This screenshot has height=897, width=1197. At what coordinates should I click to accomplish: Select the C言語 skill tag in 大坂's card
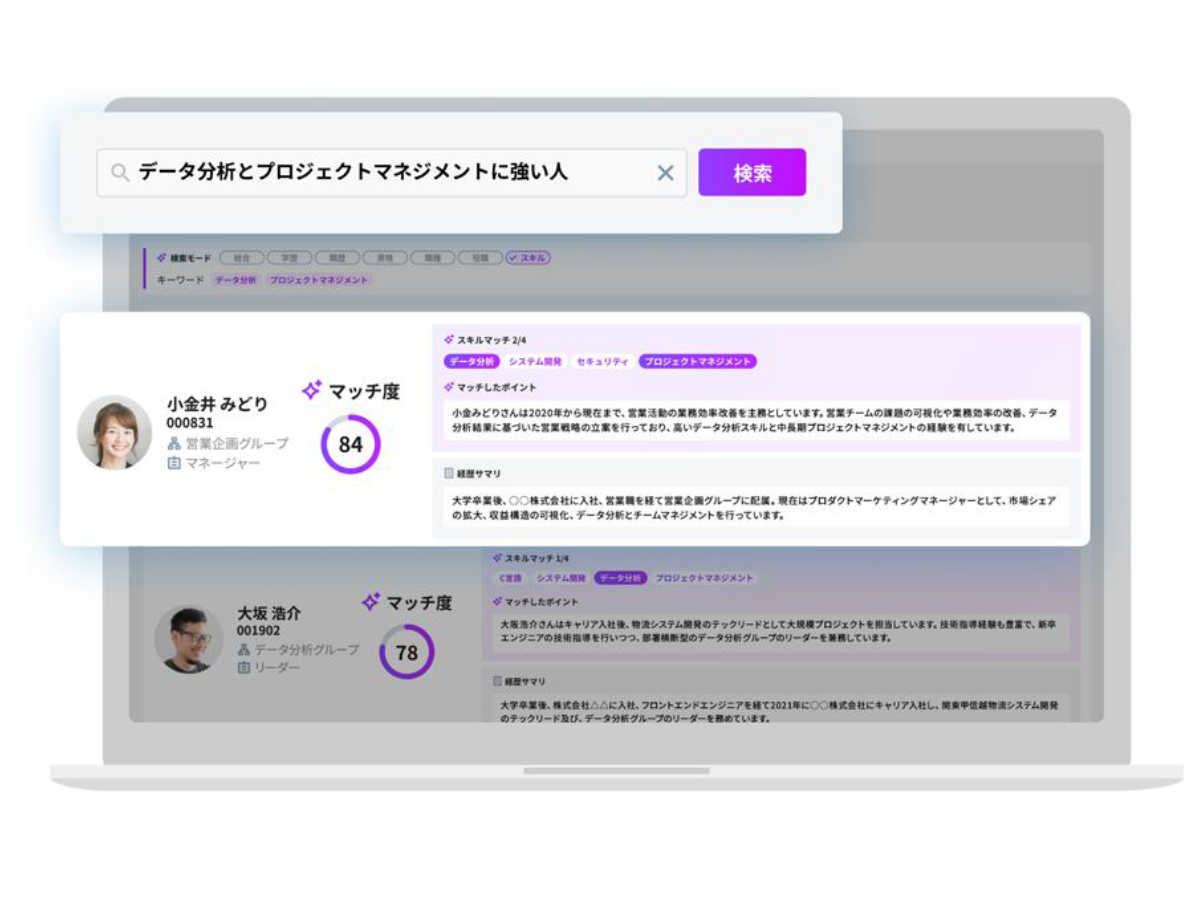(x=511, y=579)
